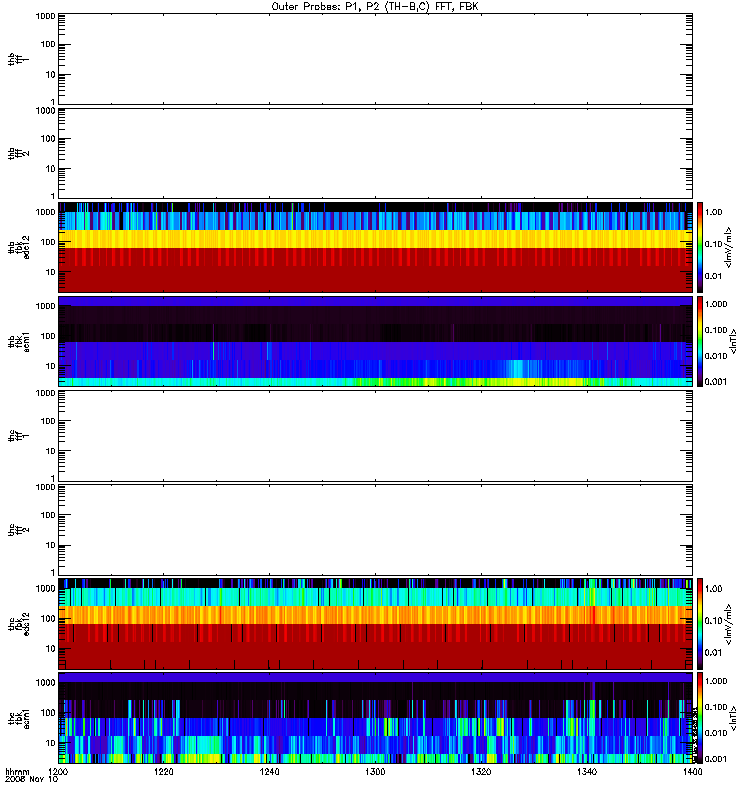Click the "100" frequency tick of the thc fbk scm1 panel
Viewport: 750px width, 800px height.
48,713
